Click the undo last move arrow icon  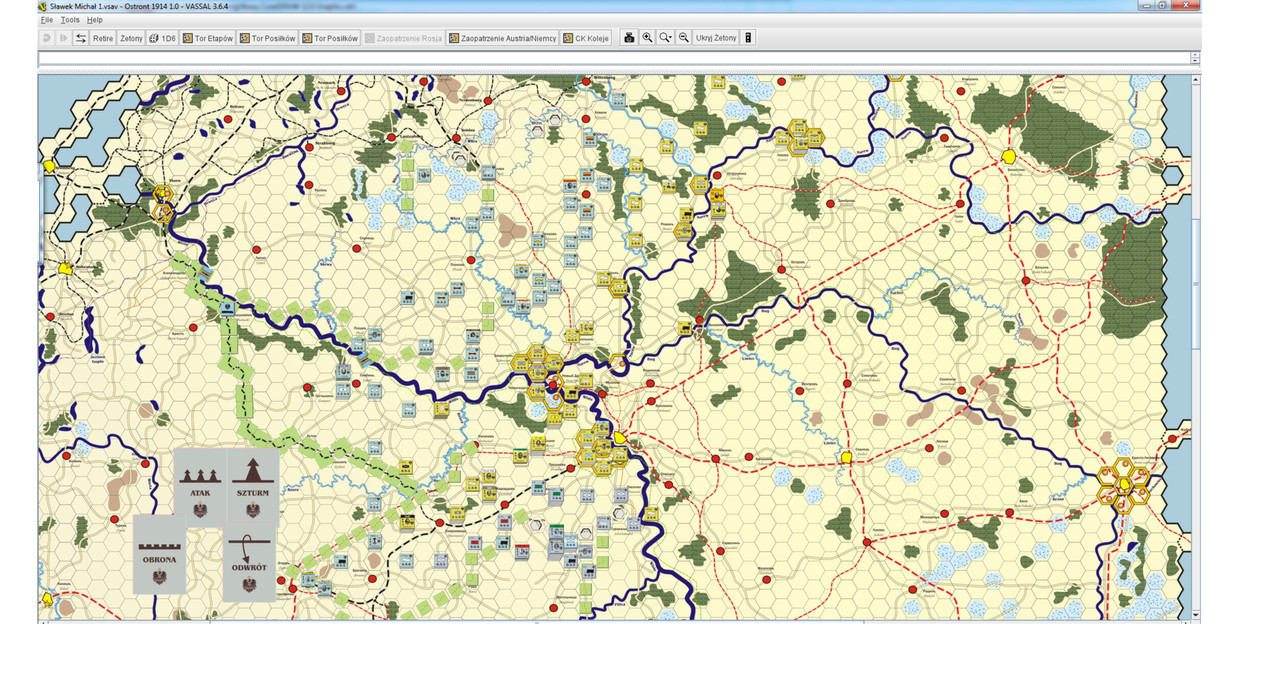pos(47,38)
